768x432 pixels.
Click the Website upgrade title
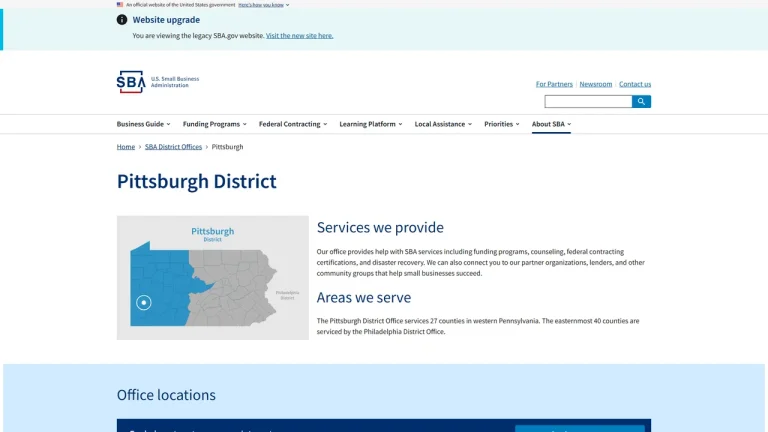click(x=166, y=20)
